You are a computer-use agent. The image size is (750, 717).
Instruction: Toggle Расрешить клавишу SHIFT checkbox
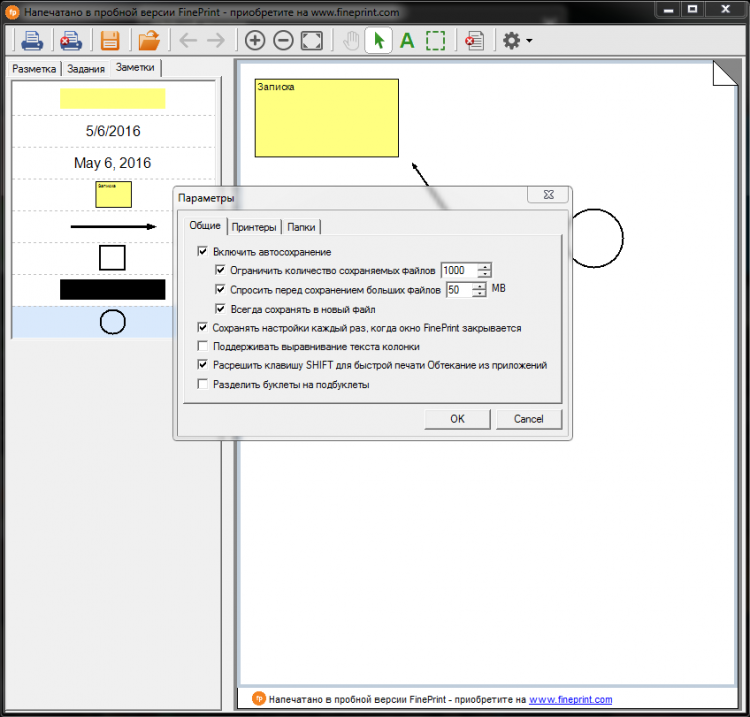[202, 365]
